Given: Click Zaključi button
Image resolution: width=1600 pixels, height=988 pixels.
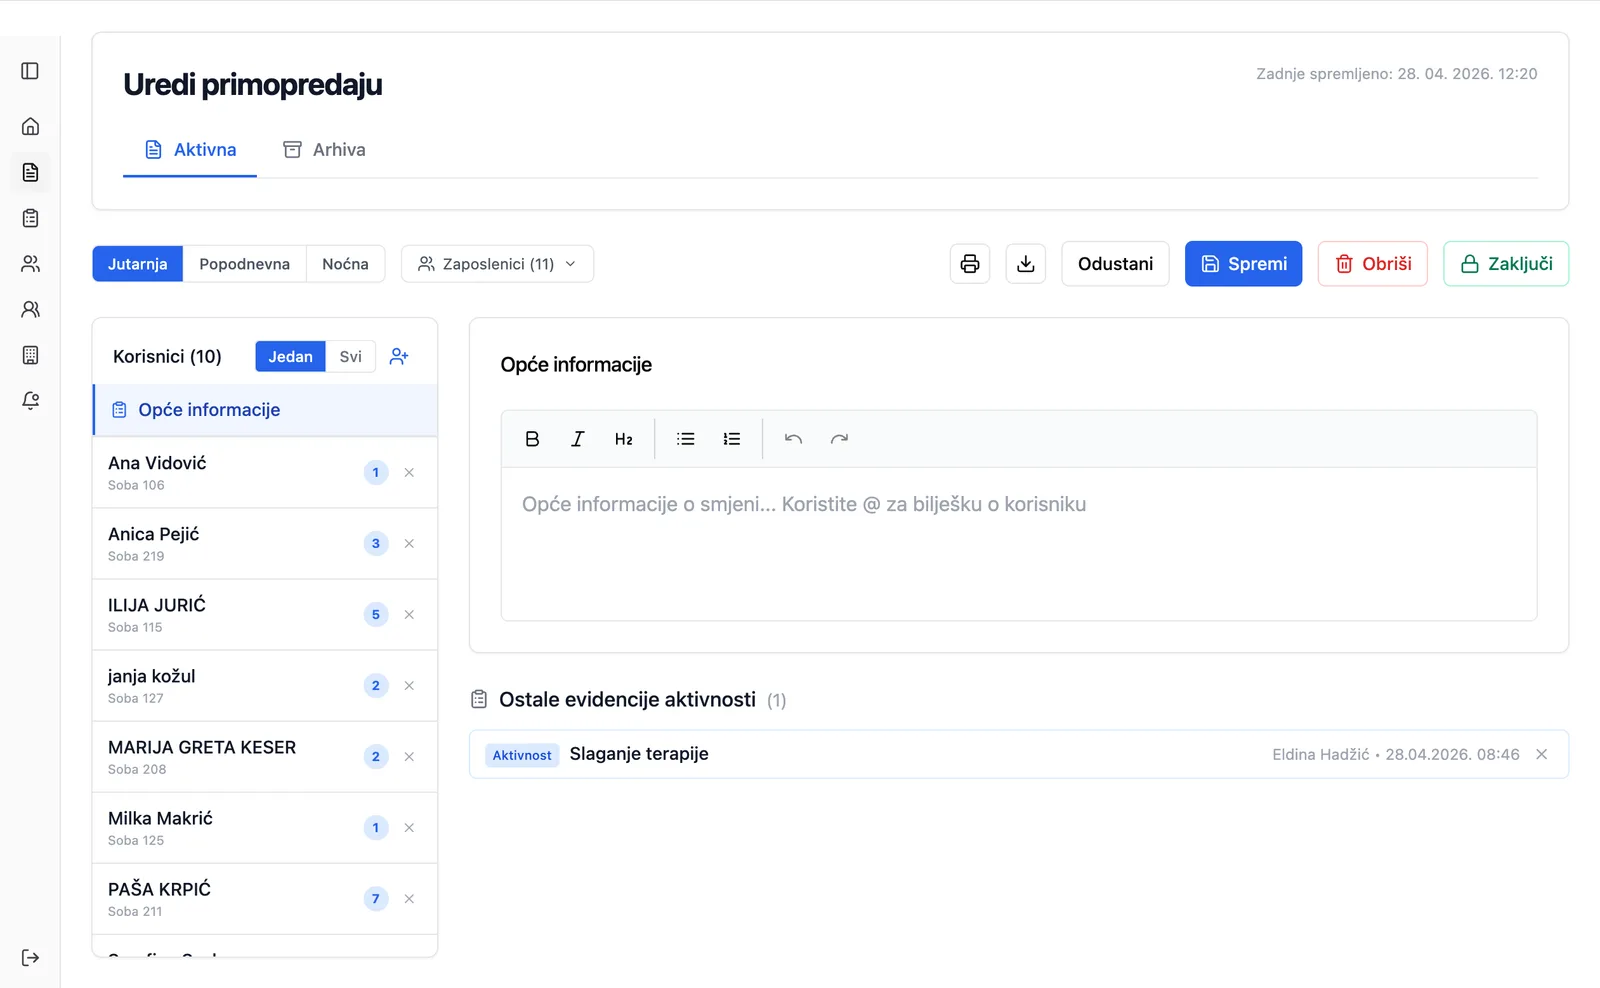Looking at the screenshot, I should 1506,264.
